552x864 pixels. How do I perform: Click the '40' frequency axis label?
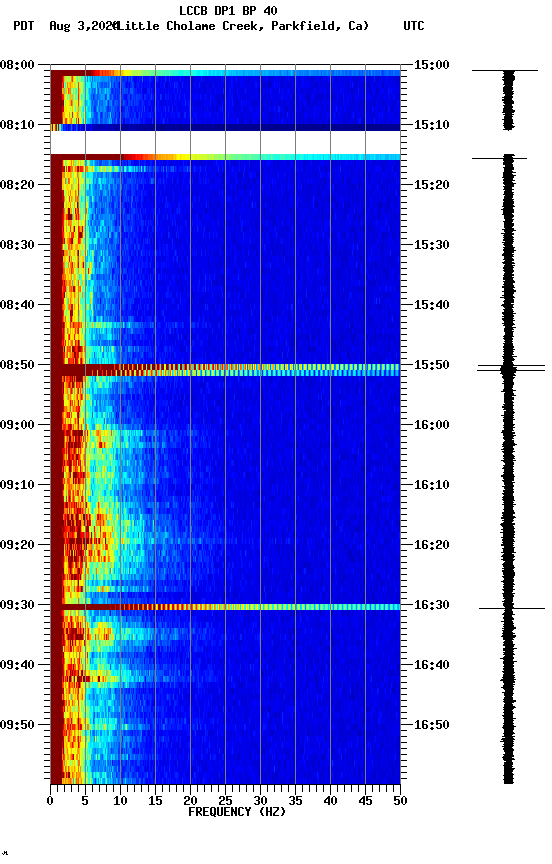coord(330,801)
